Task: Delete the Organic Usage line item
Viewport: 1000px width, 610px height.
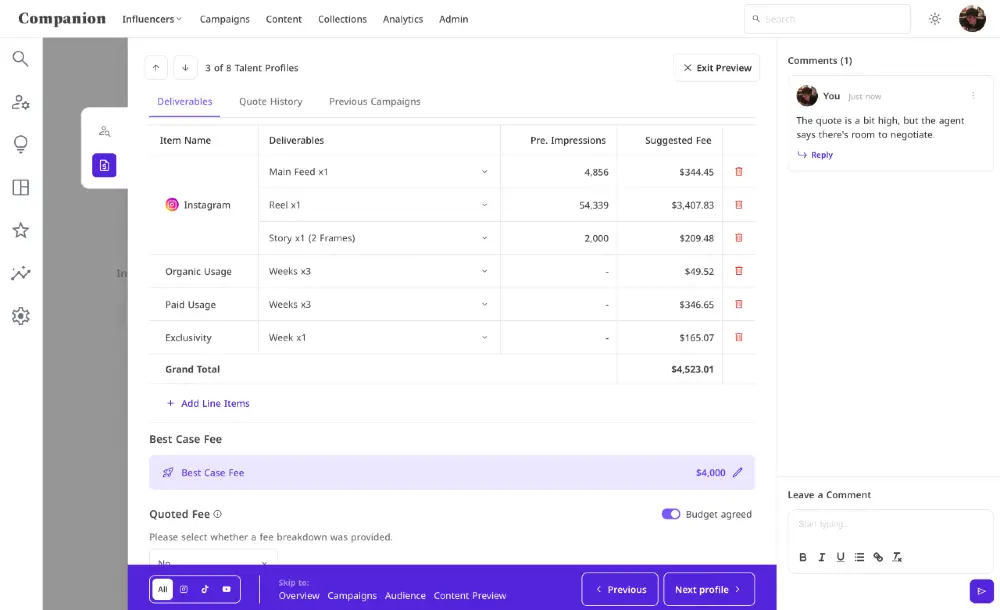Action: coord(739,271)
